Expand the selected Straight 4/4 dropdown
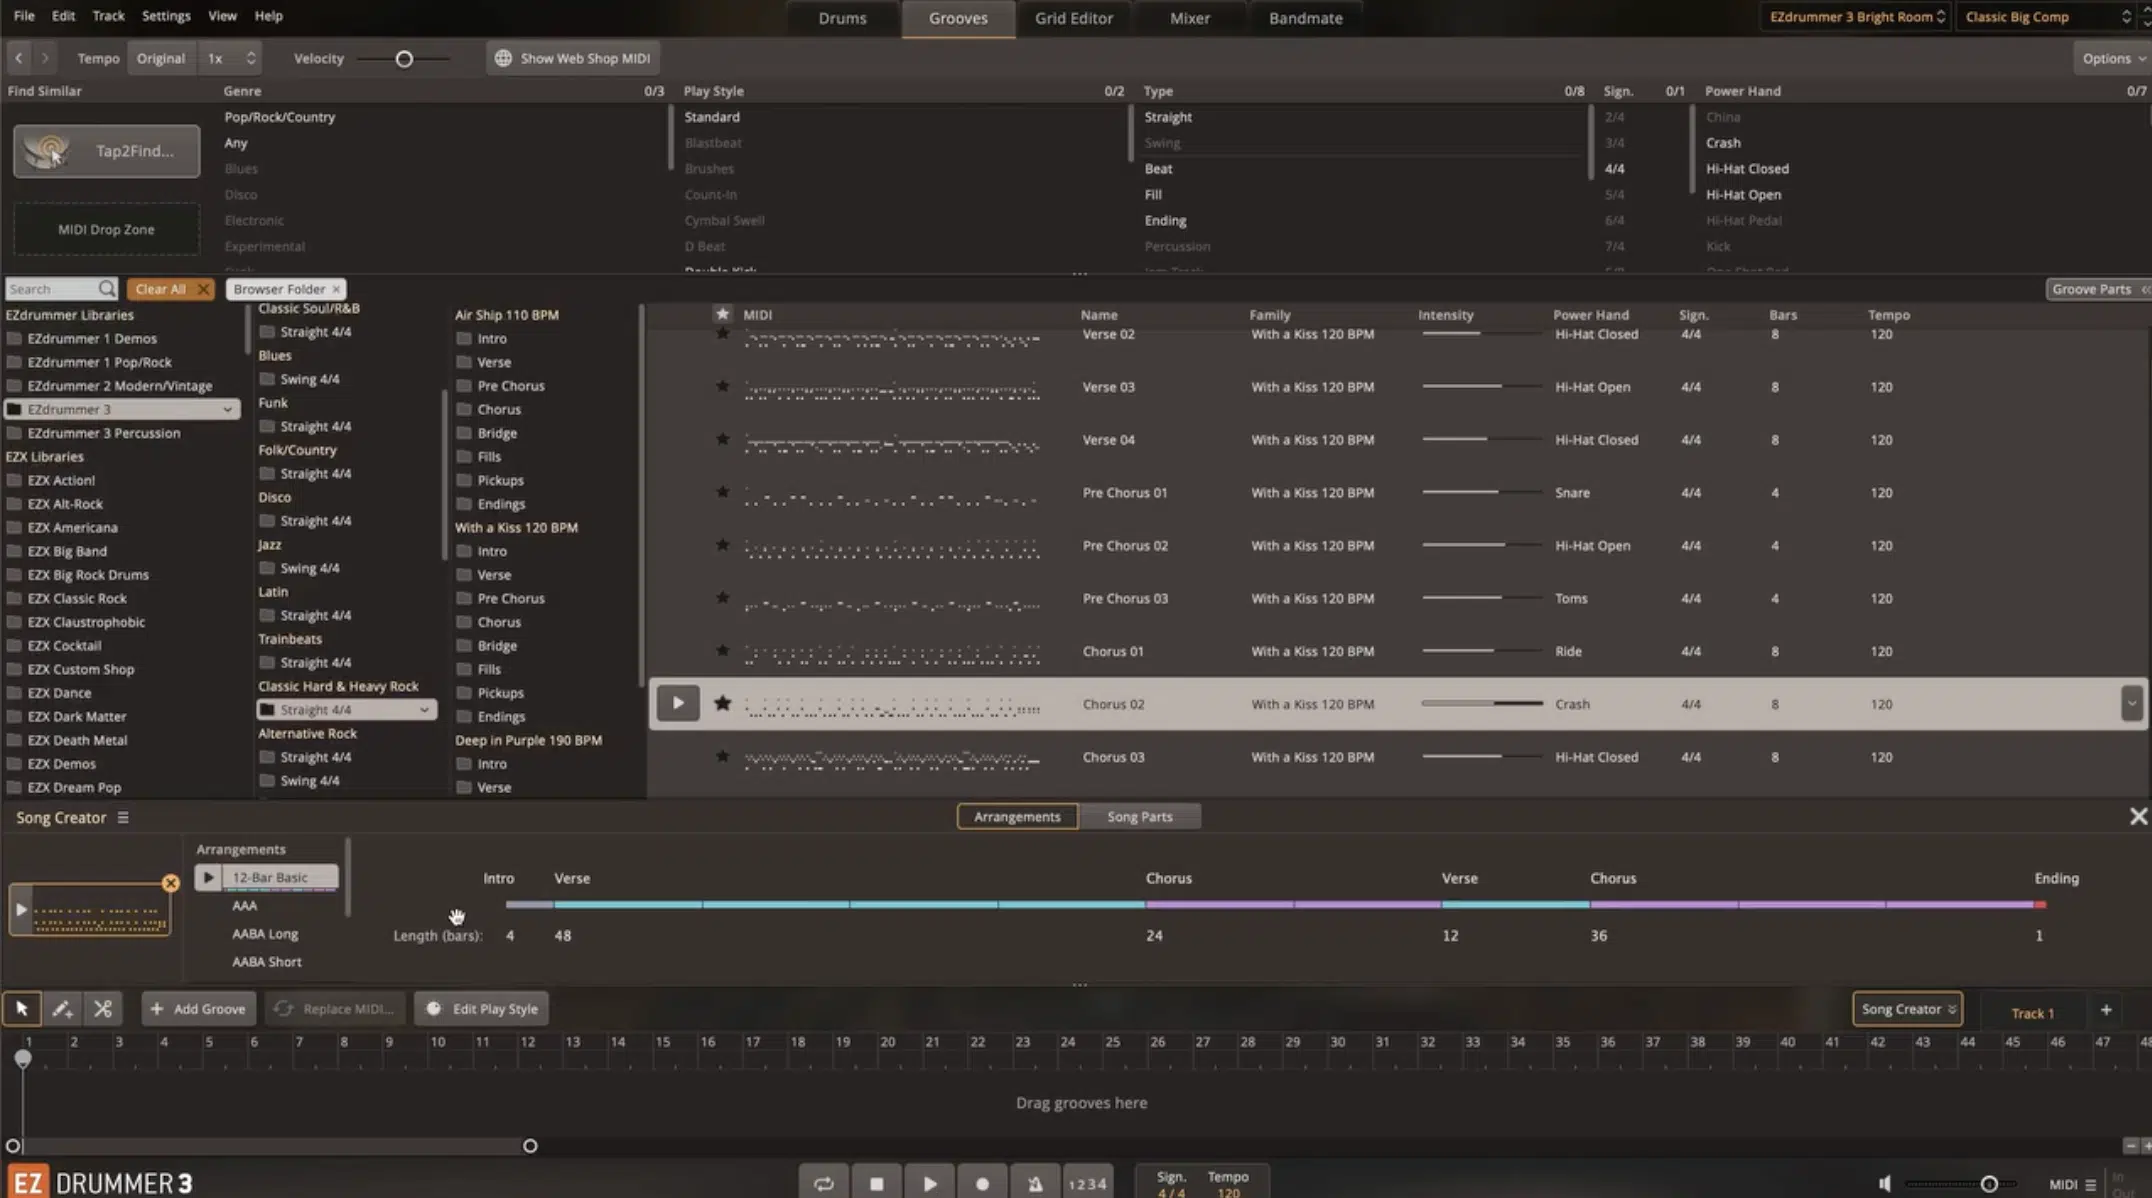This screenshot has width=2152, height=1198. pyautogui.click(x=425, y=710)
